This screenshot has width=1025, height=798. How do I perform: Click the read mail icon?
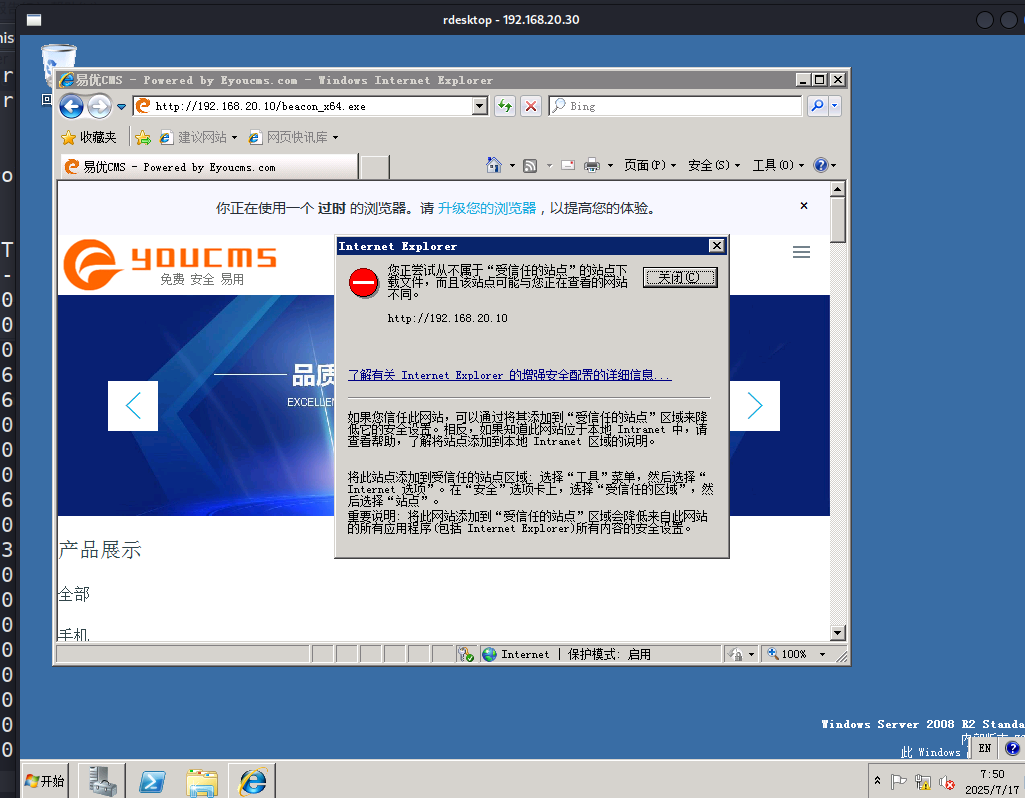point(568,165)
